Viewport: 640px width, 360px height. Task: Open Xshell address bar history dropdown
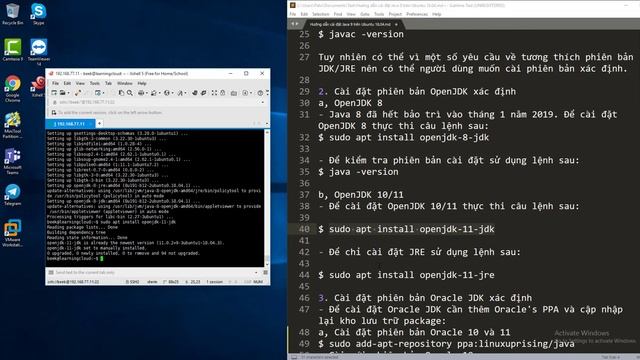click(263, 102)
